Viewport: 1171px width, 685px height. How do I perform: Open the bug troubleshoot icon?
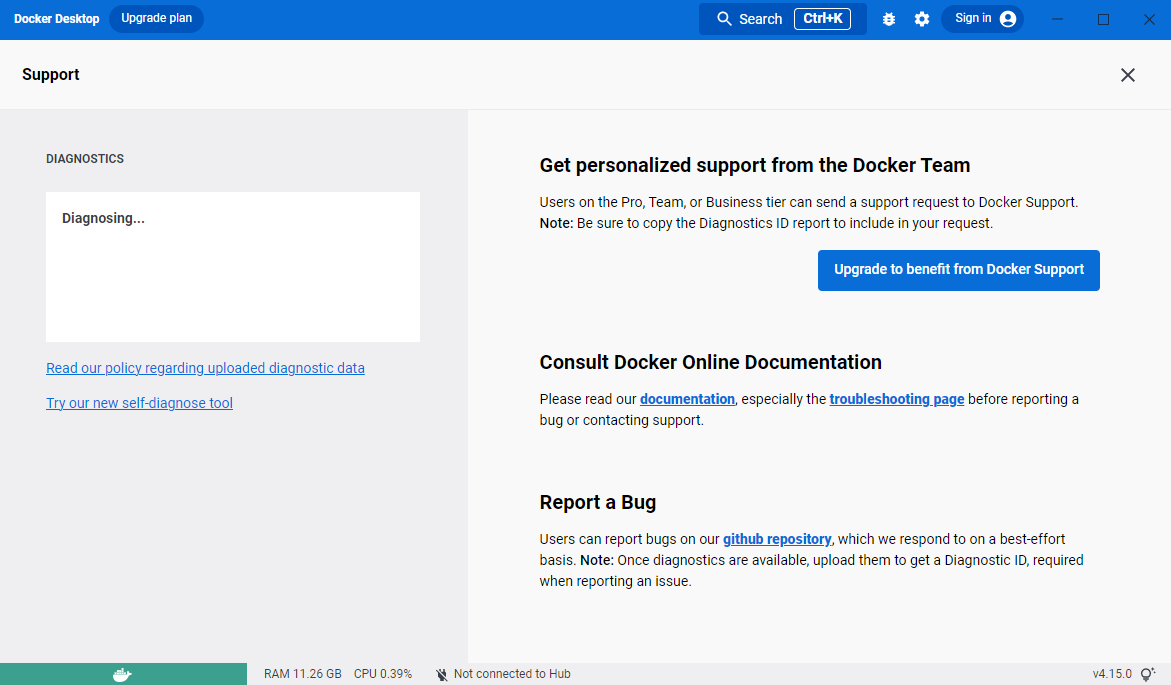tap(889, 19)
